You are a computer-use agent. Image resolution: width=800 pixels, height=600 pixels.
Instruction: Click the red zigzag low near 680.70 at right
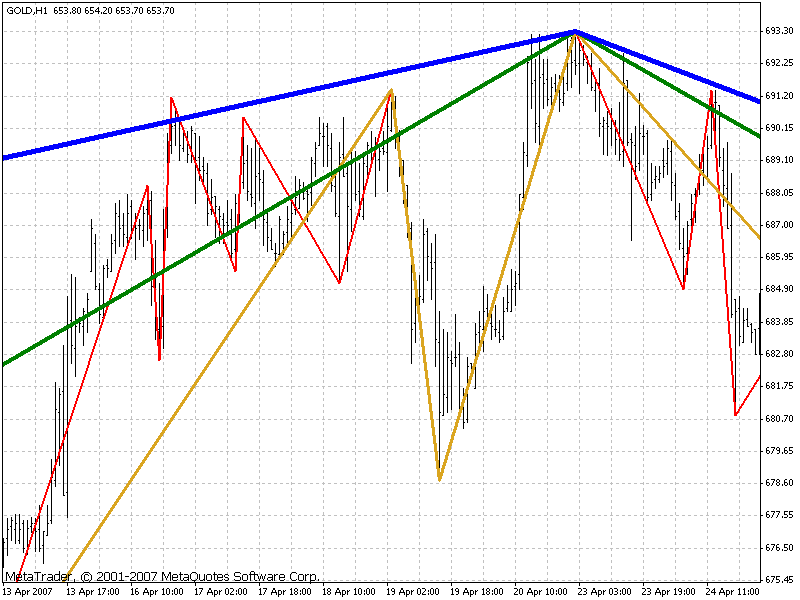click(x=735, y=415)
